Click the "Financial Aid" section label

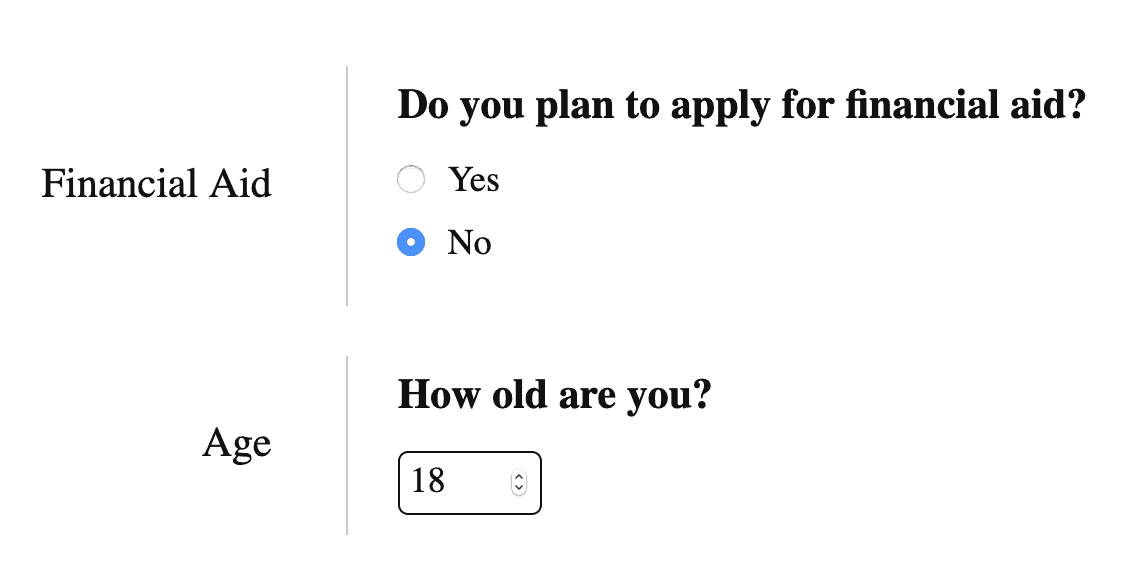[x=156, y=184]
